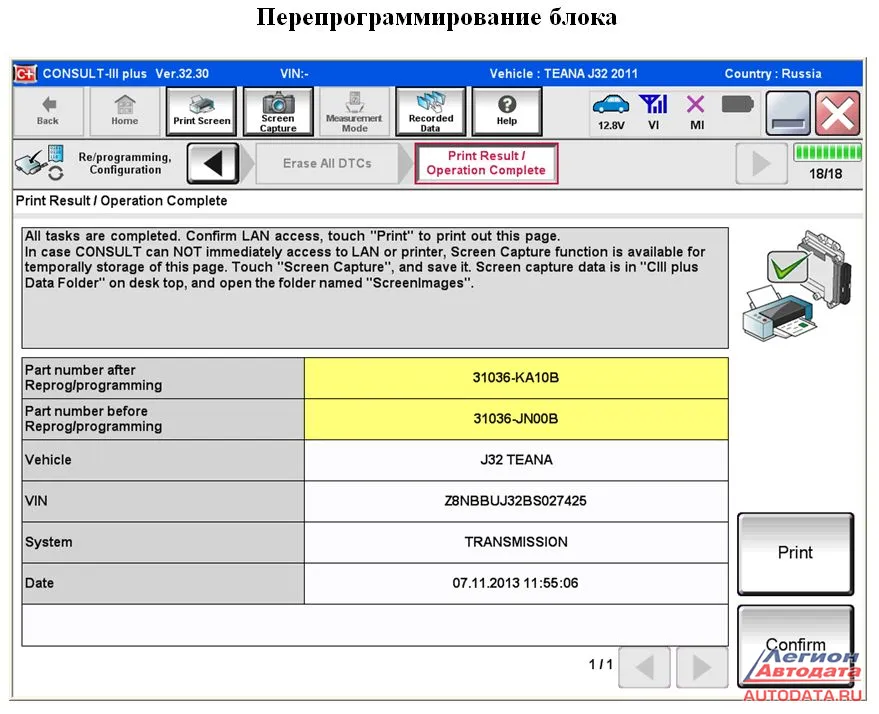Select part number 31036-JN00B cell
879x714 pixels.
(x=516, y=419)
